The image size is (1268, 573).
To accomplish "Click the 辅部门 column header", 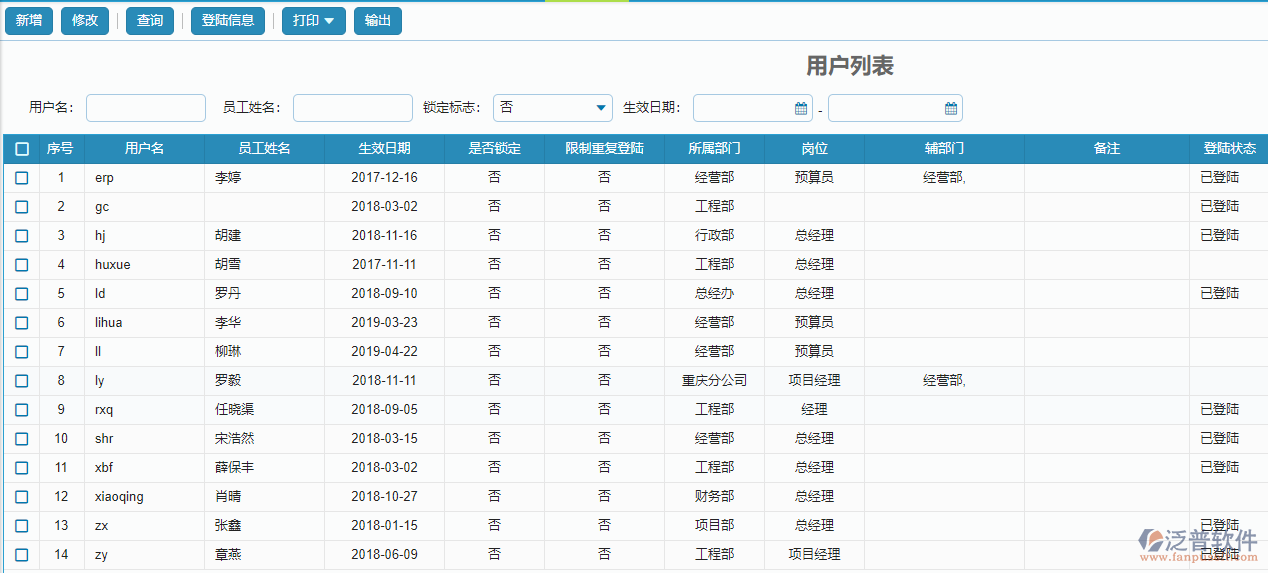I will (x=945, y=149).
